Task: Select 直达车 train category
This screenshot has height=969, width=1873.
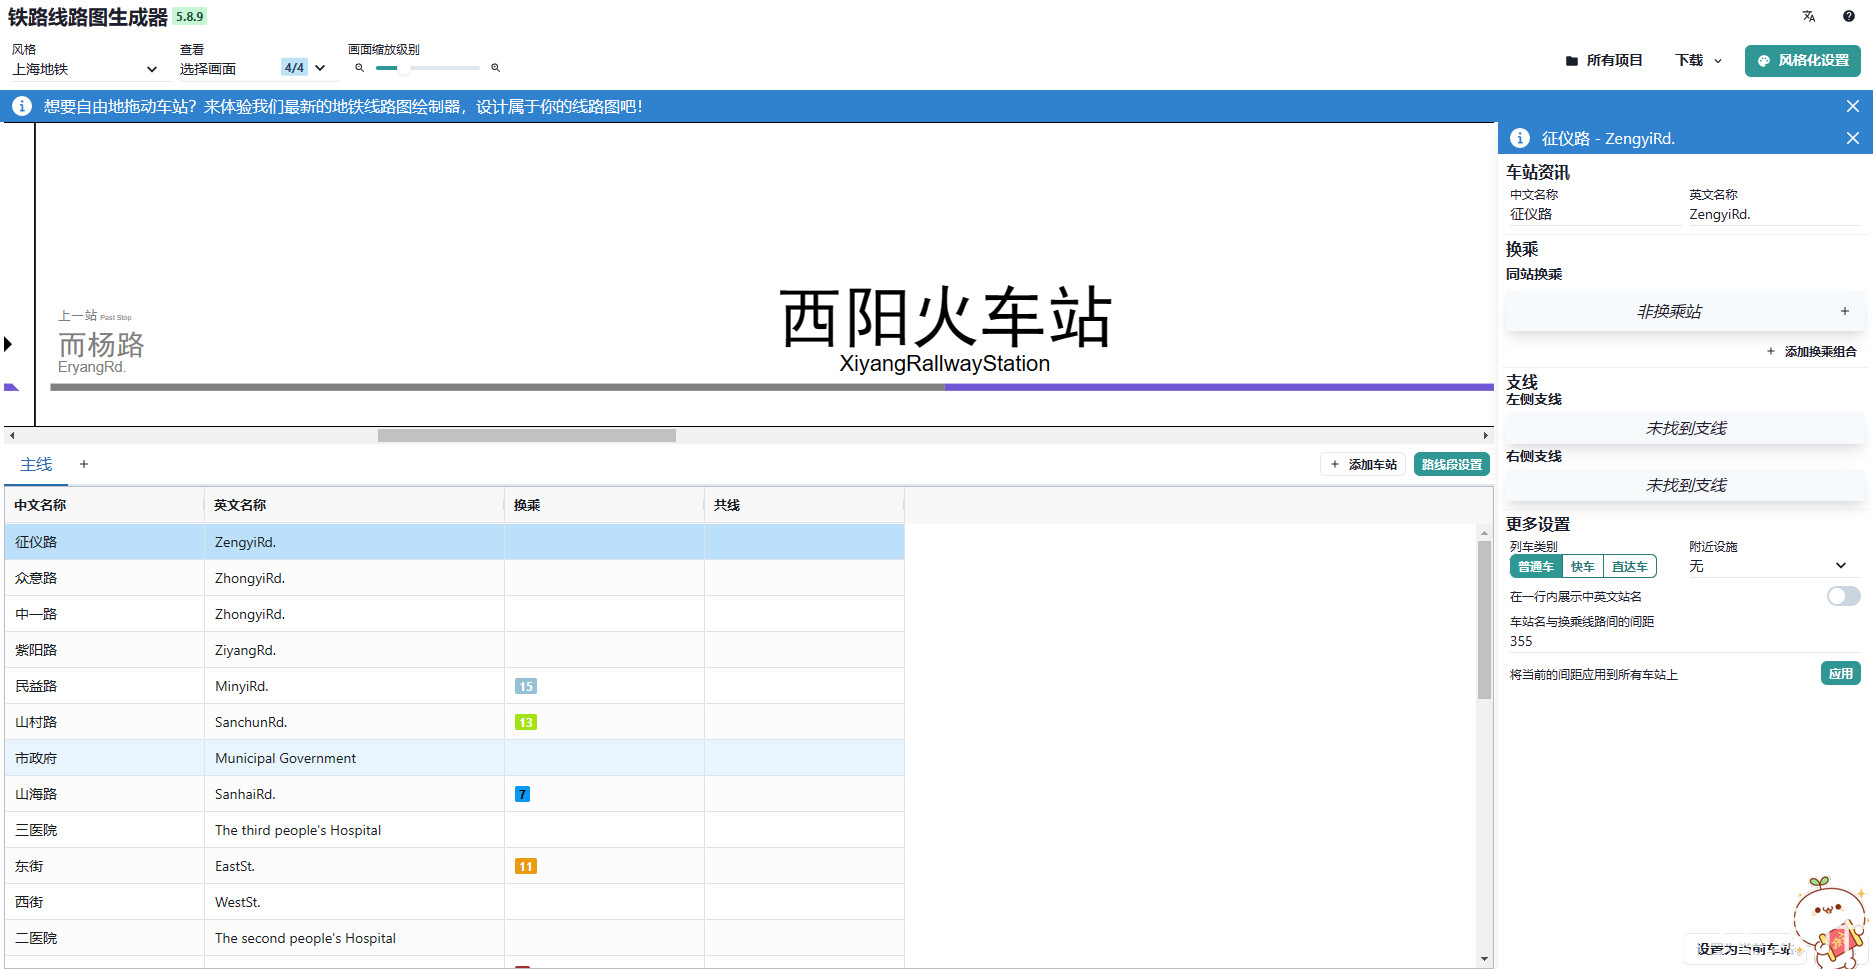Action: click(1629, 566)
